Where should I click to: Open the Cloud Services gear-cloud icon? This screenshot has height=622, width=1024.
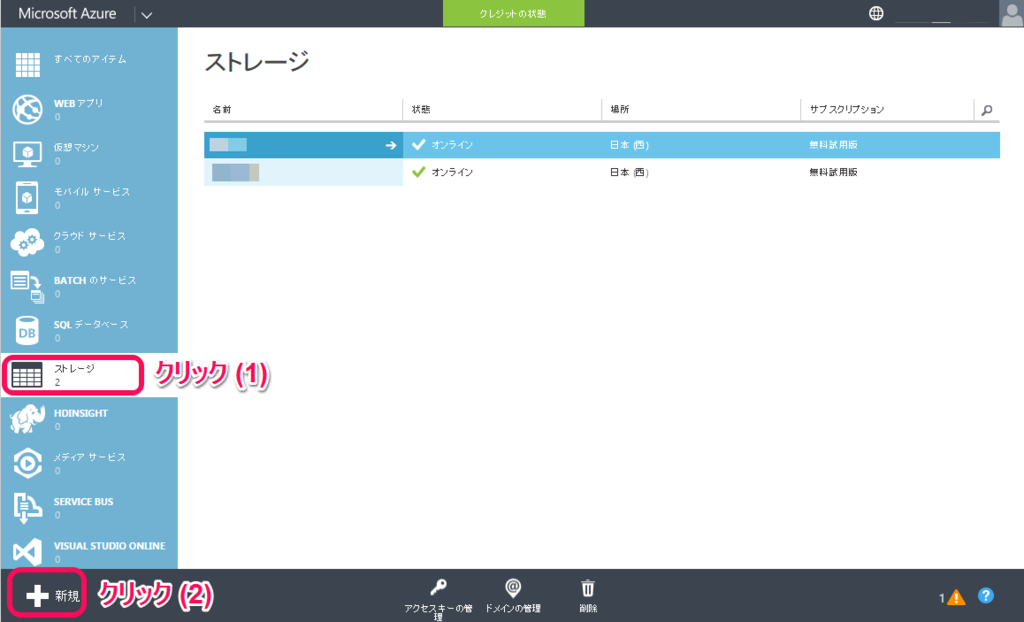click(x=27, y=242)
